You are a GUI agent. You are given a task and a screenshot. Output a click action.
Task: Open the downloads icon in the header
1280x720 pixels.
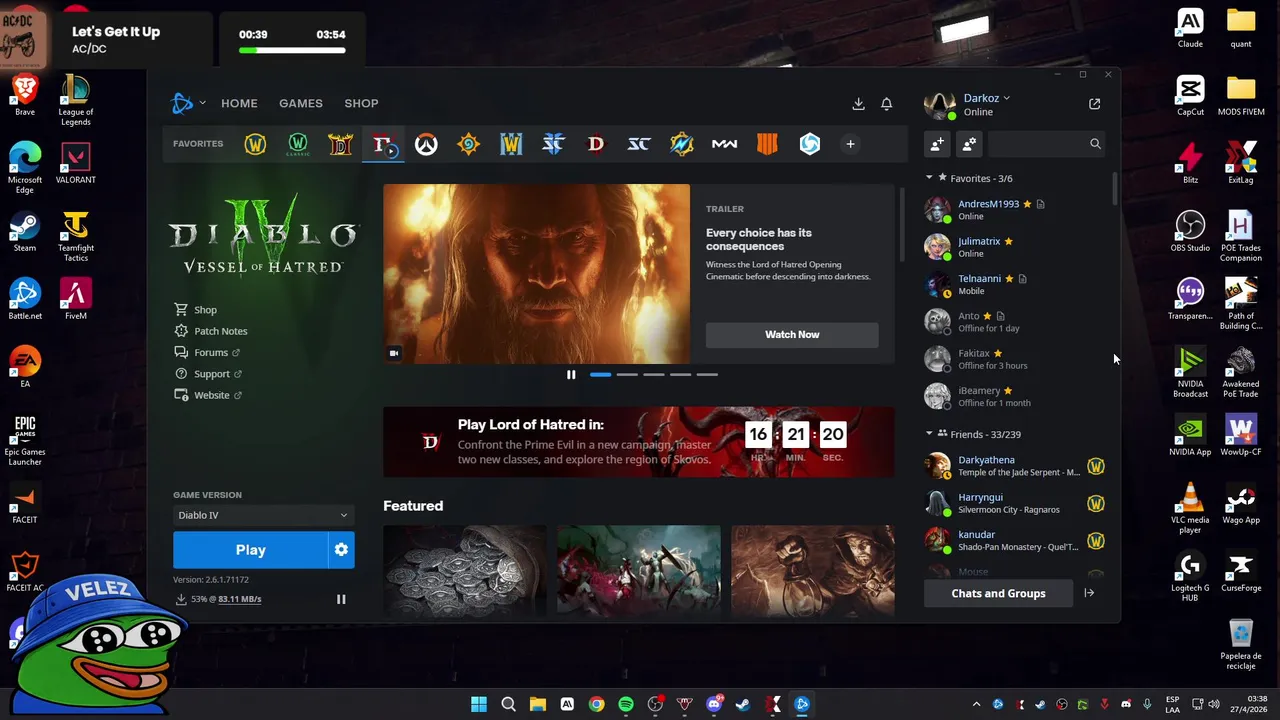pyautogui.click(x=858, y=104)
